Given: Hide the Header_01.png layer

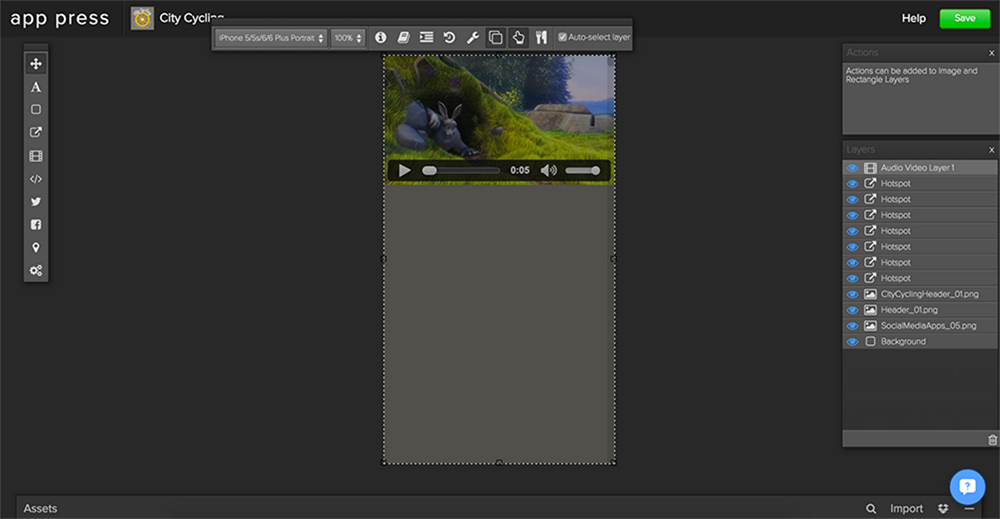Looking at the screenshot, I should click(x=852, y=310).
